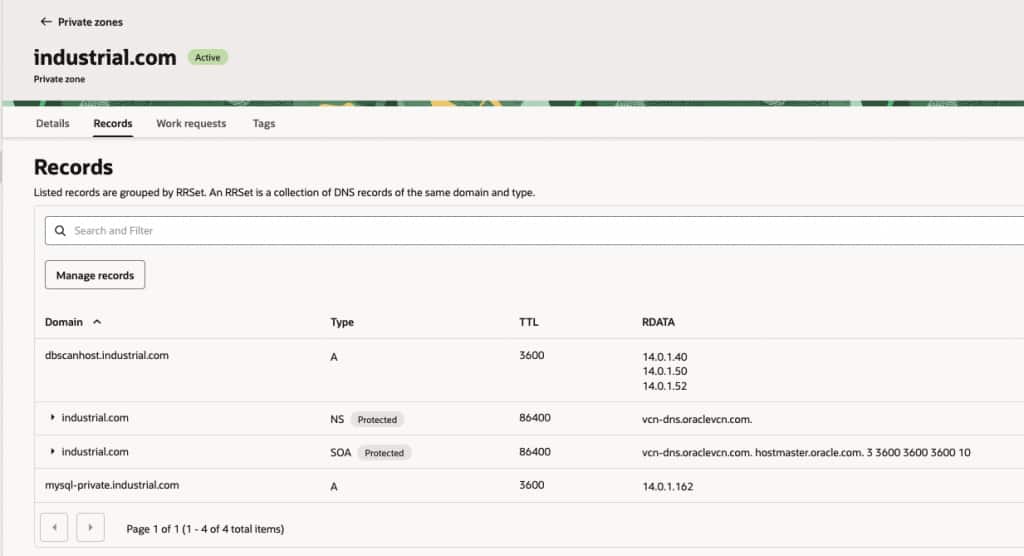The height and width of the screenshot is (556, 1024).
Task: Open the Details tab
Action: [52, 123]
